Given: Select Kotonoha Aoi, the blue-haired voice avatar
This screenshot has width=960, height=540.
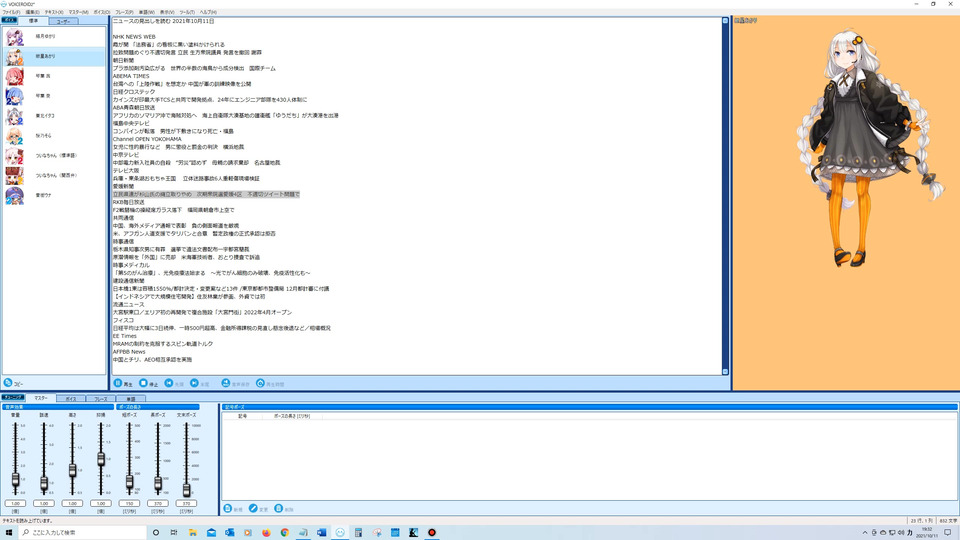Looking at the screenshot, I should 15,96.
